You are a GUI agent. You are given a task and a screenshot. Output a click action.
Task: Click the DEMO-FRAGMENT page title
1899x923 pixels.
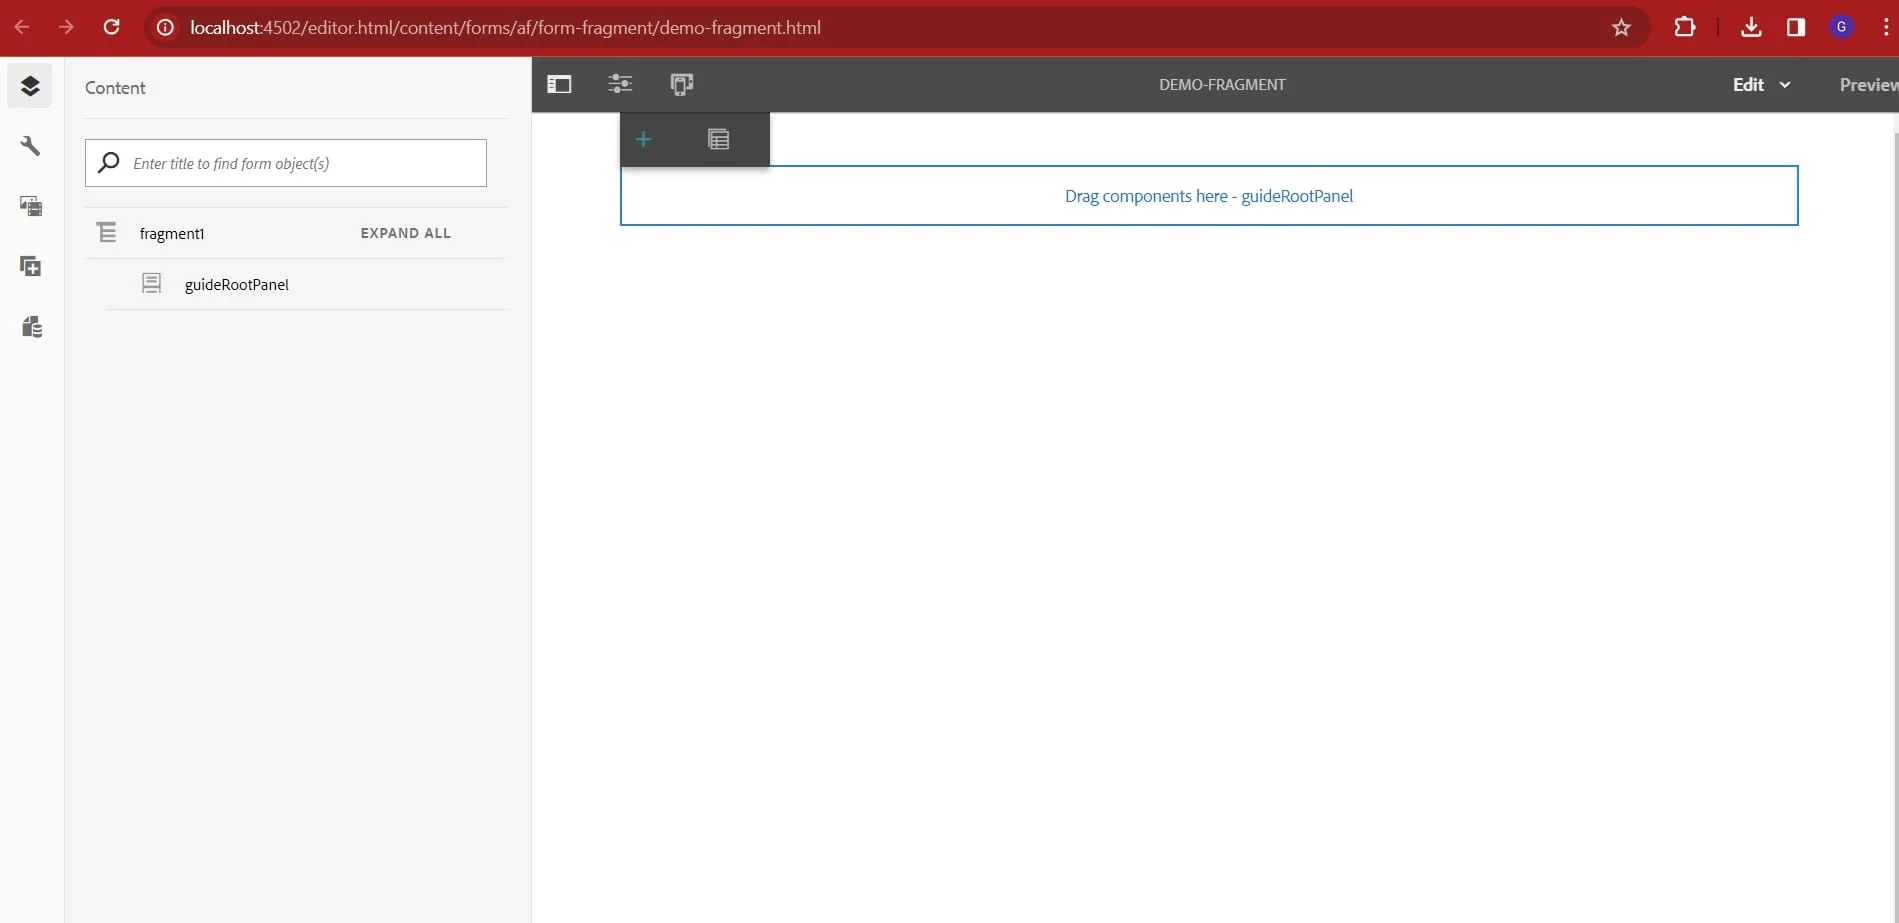pyautogui.click(x=1222, y=84)
